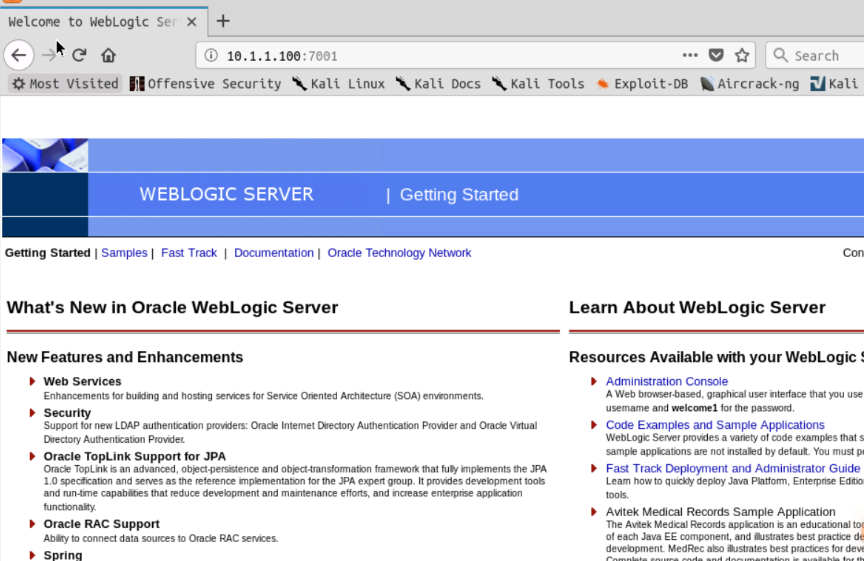Open a new tab with plus button

[223, 21]
